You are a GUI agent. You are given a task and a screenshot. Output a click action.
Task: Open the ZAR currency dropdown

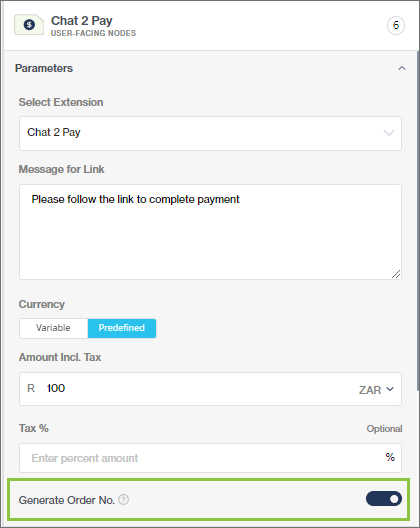pyautogui.click(x=376, y=390)
